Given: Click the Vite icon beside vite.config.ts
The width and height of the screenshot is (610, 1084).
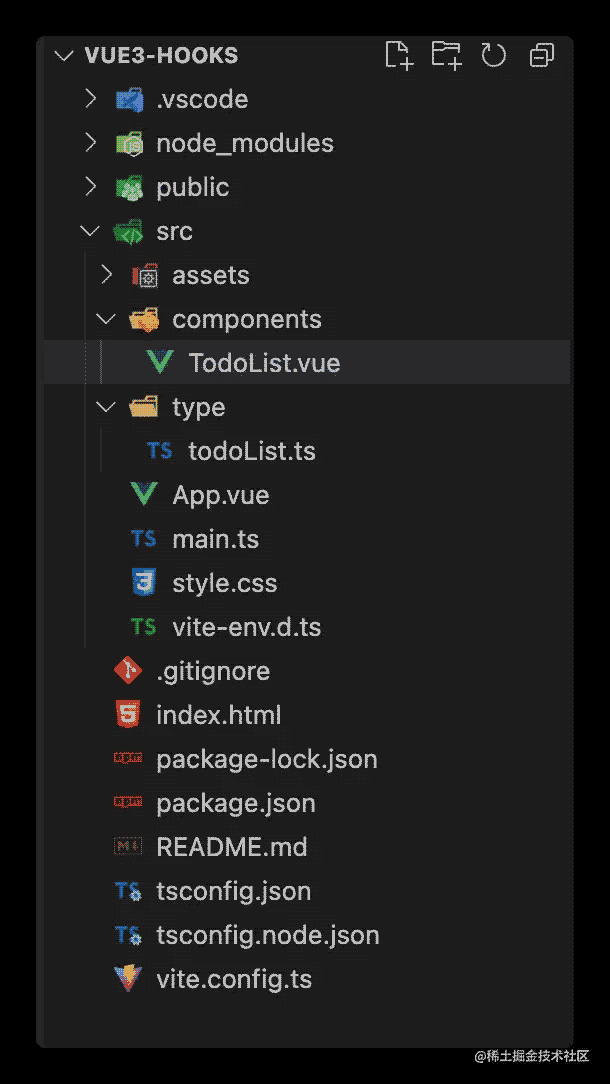Looking at the screenshot, I should coord(128,979).
